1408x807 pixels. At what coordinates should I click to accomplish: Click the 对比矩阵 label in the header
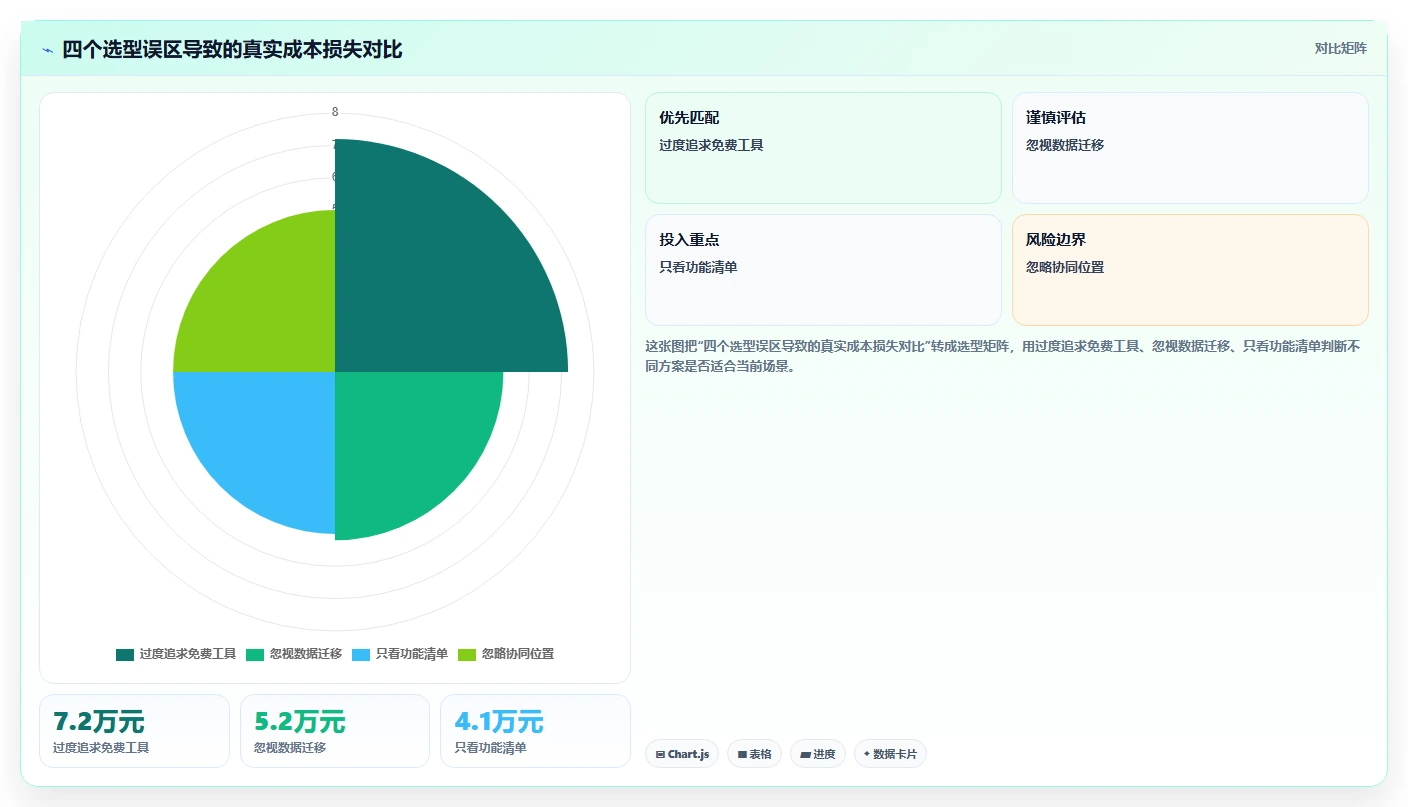pos(1340,48)
